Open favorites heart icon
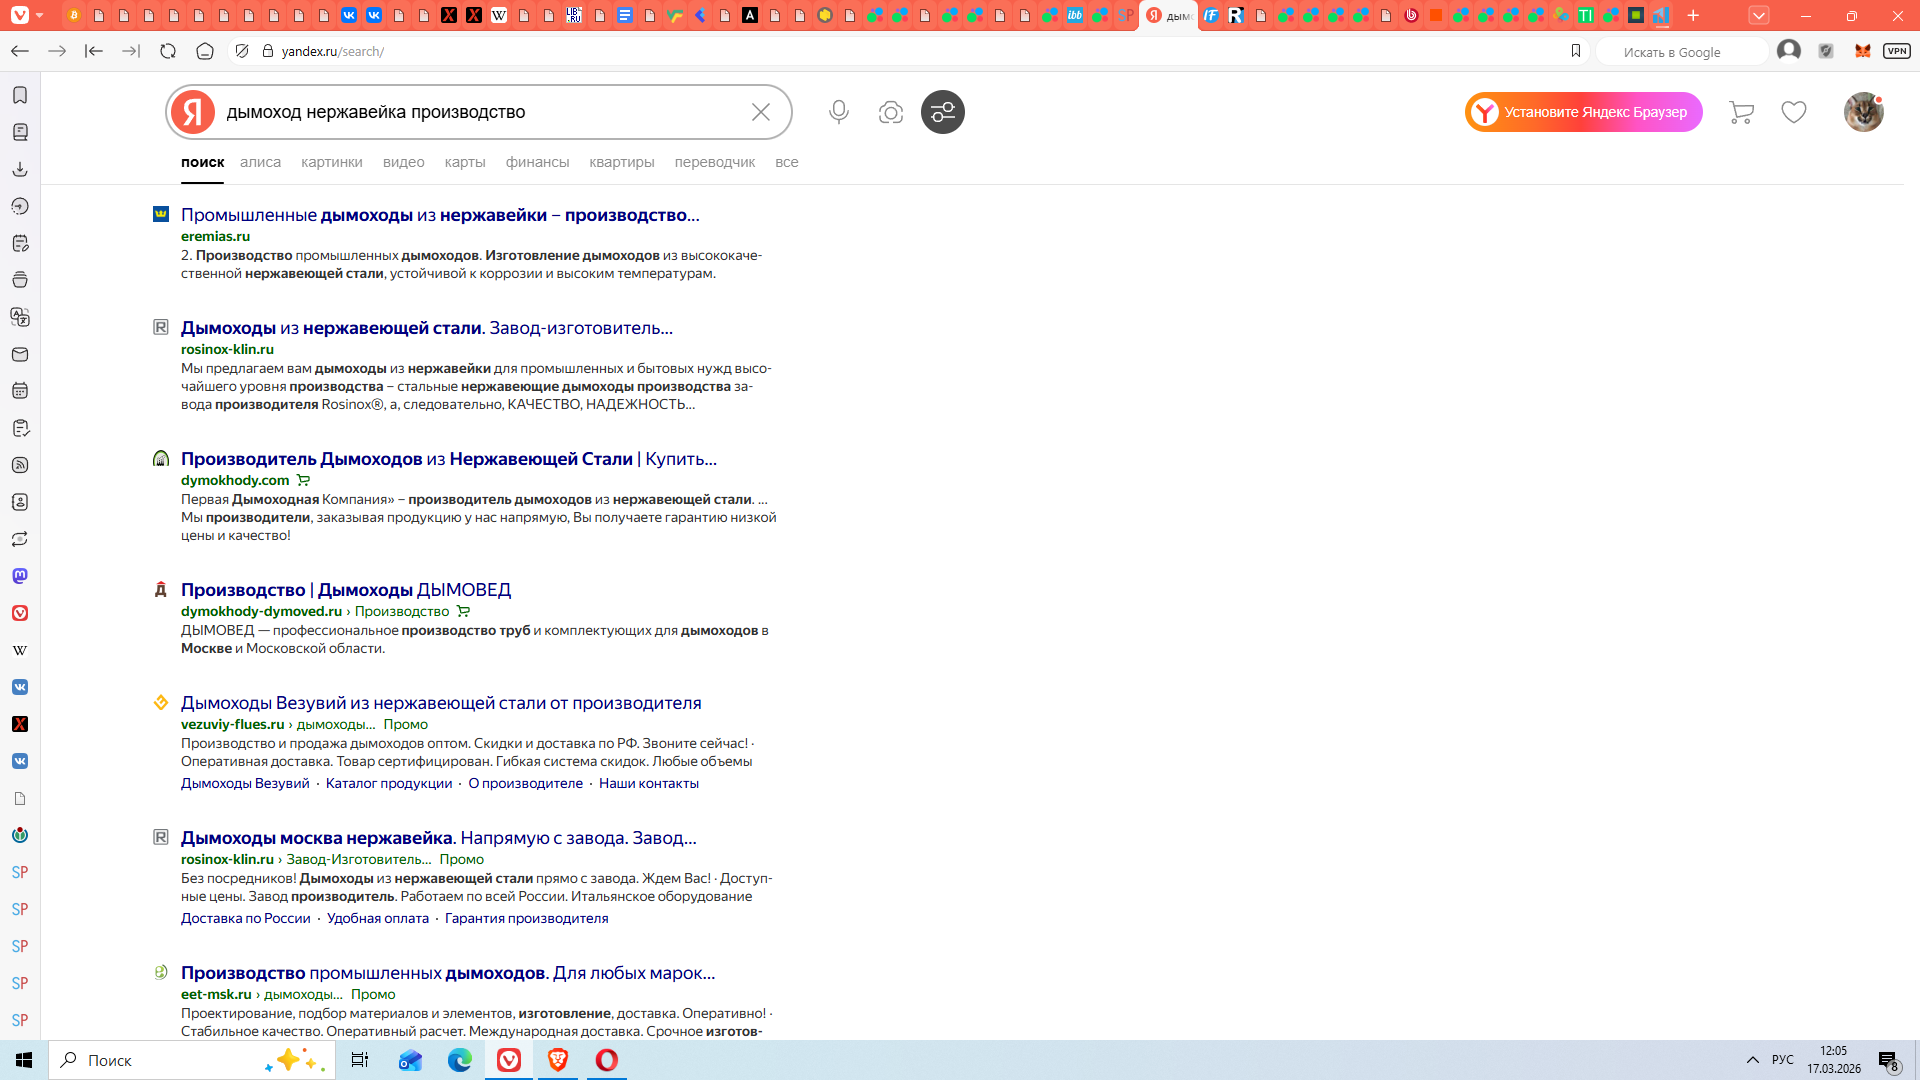Screen dimensions: 1920x1080 pyautogui.click(x=1794, y=112)
